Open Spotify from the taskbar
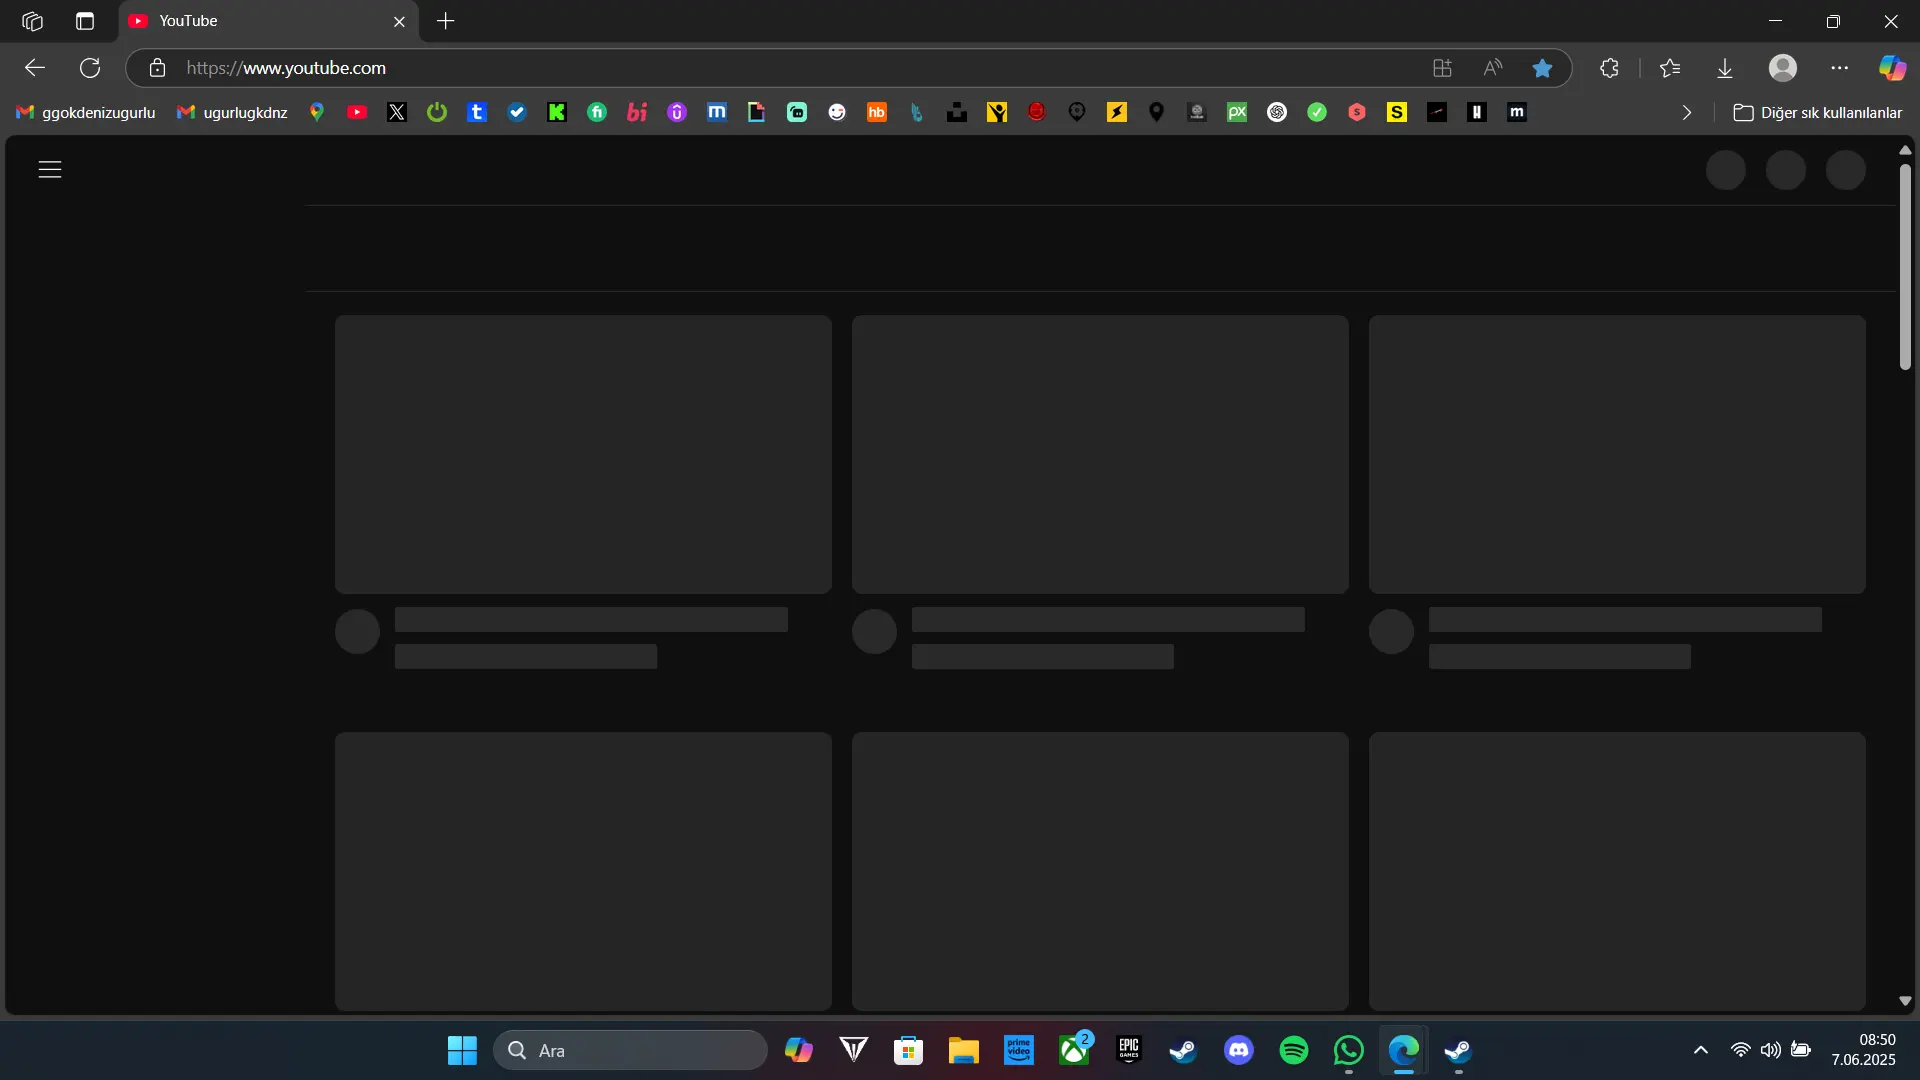1920x1080 pixels. [x=1294, y=1051]
